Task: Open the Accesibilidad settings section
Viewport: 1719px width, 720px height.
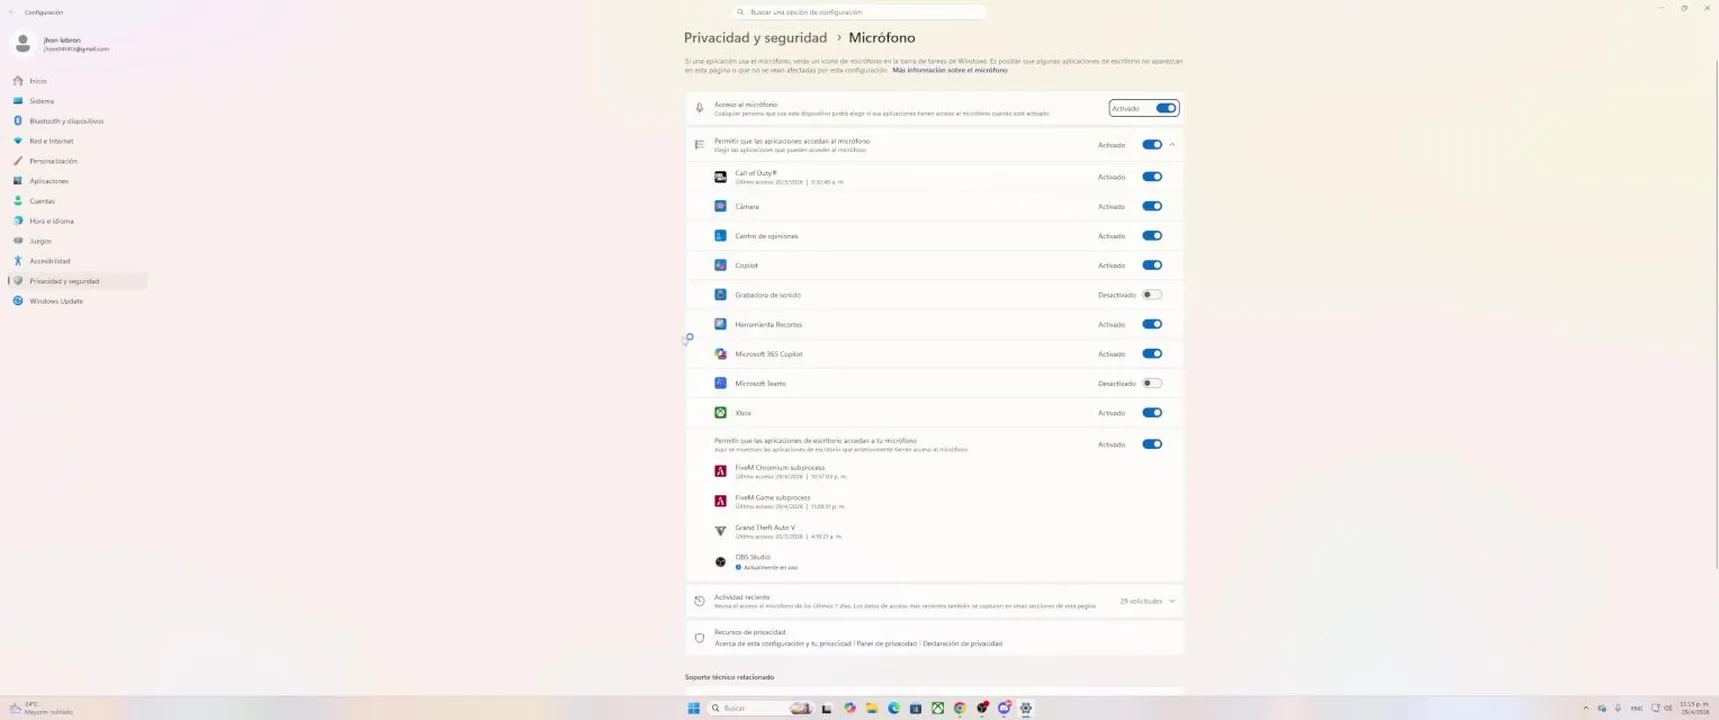Action: click(78, 261)
